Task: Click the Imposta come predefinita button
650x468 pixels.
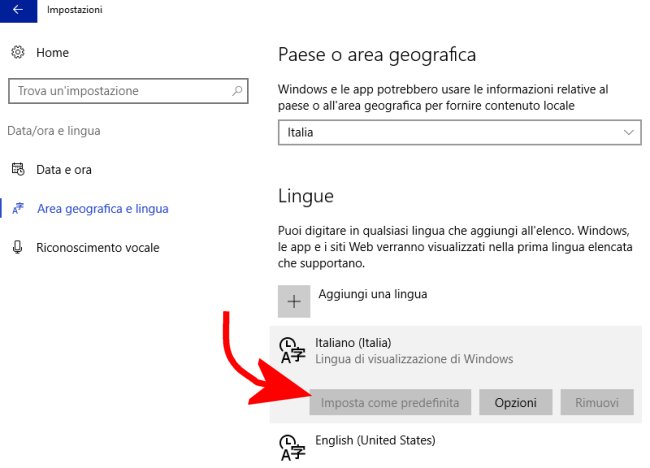Action: pos(390,402)
